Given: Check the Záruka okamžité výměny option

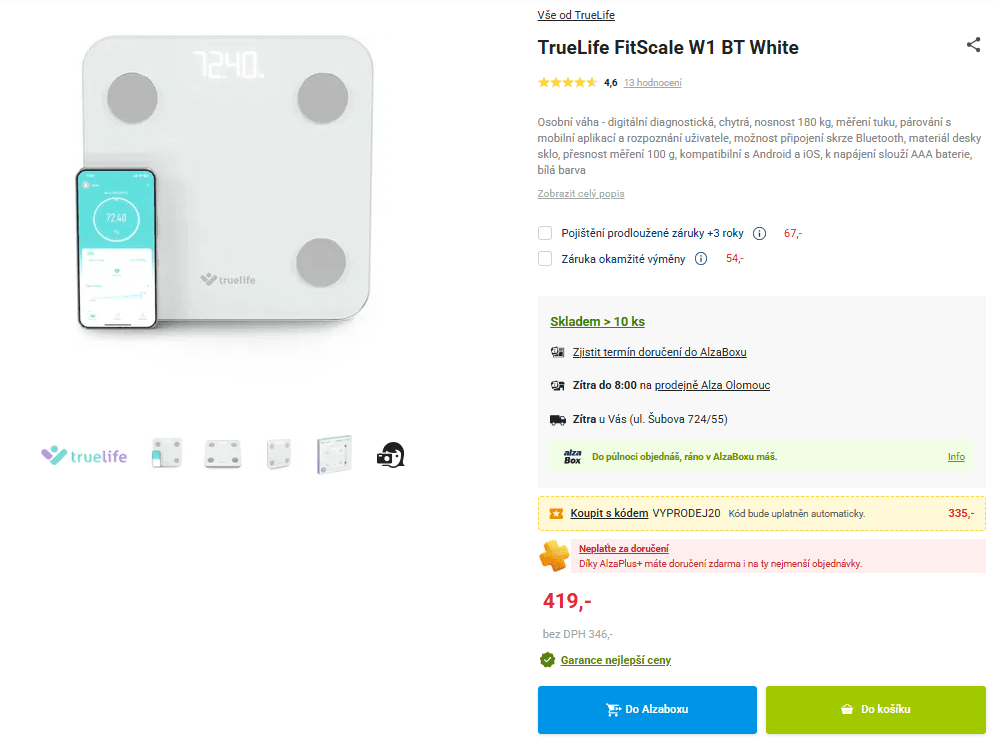Looking at the screenshot, I should point(545,258).
